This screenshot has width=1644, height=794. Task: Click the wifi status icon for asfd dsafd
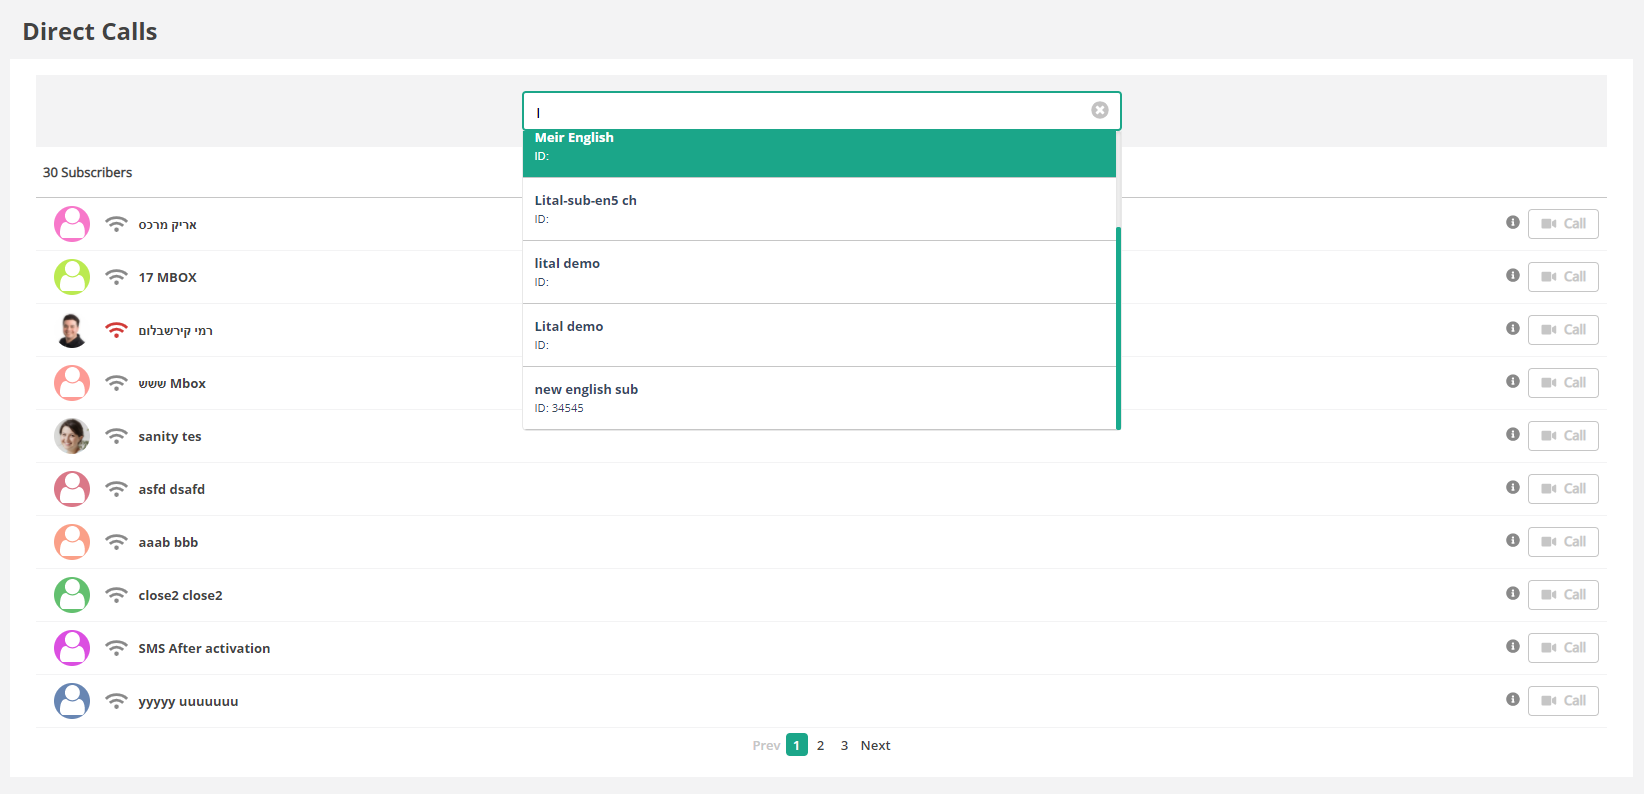117,489
